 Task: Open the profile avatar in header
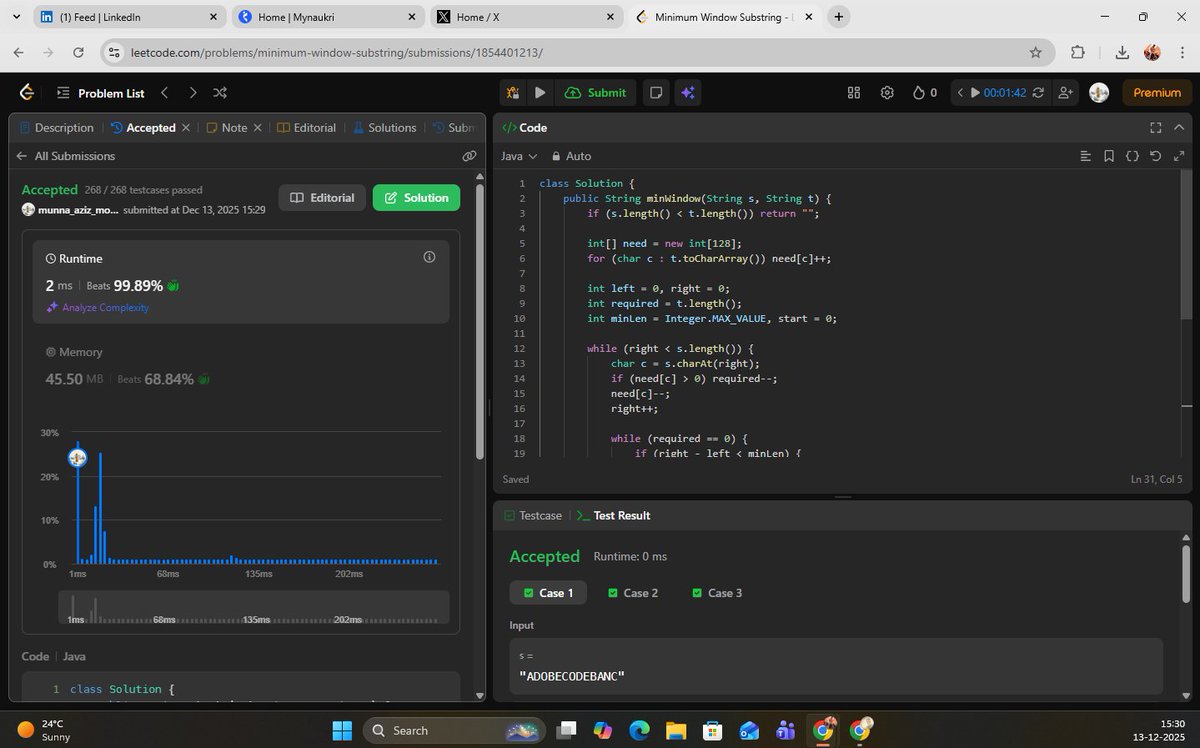point(1099,92)
